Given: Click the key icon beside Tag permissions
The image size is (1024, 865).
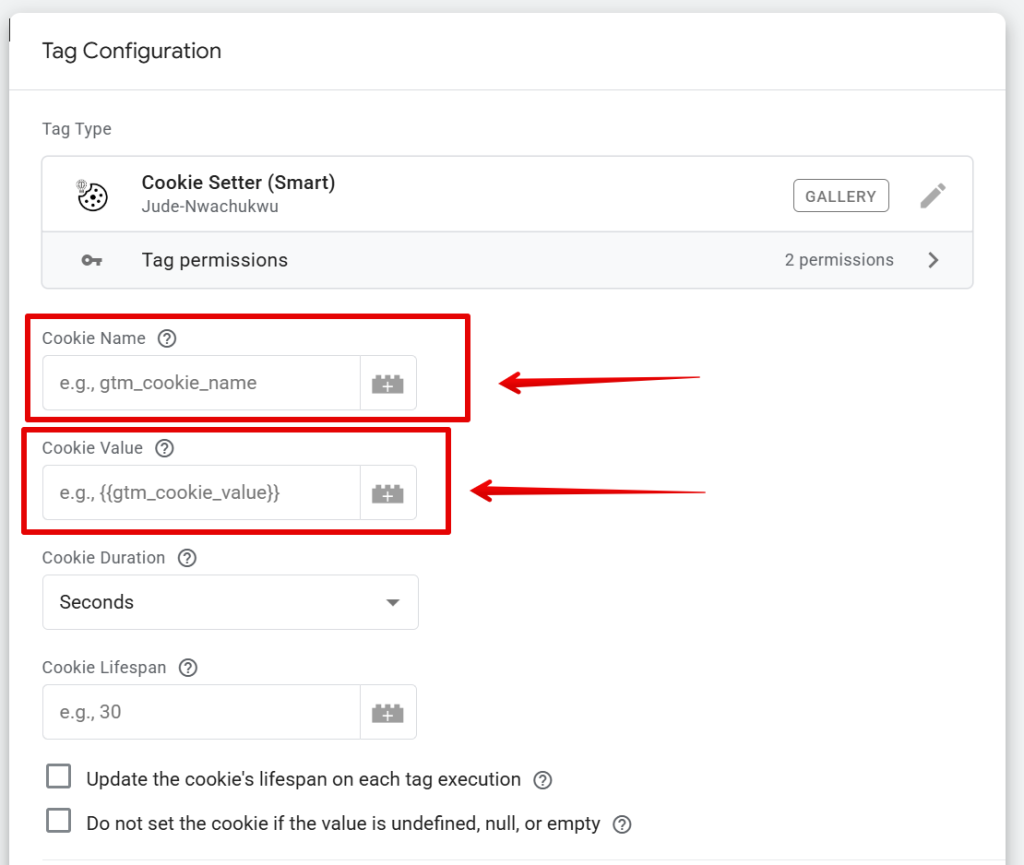Looking at the screenshot, I should point(91,260).
